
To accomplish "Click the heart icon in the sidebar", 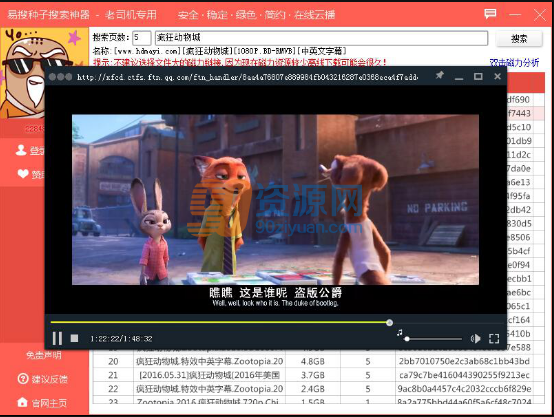I will pos(23,174).
